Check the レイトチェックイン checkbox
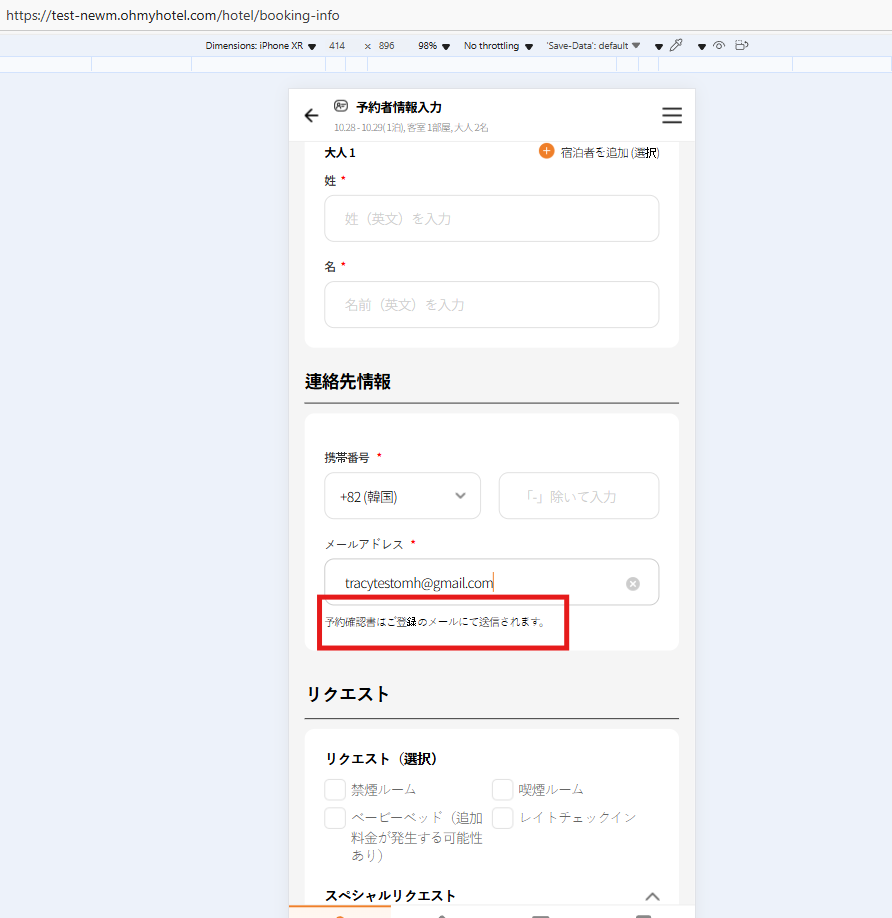The height and width of the screenshot is (918, 892). [x=502, y=817]
